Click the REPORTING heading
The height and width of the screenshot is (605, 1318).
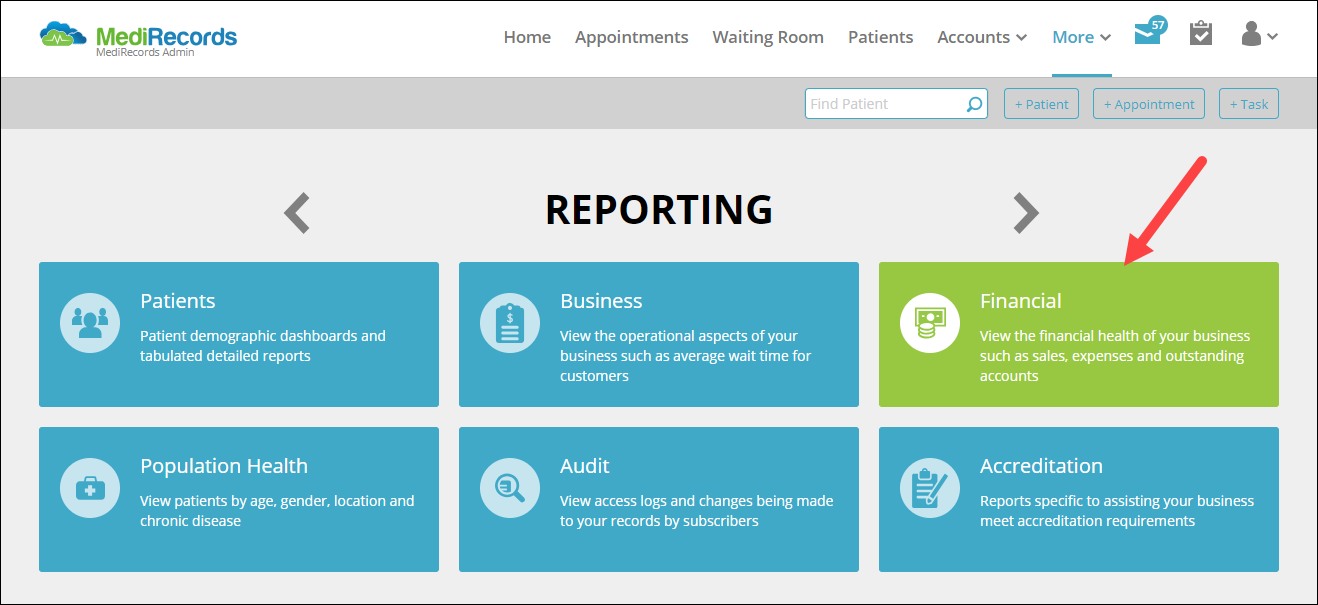(x=659, y=210)
